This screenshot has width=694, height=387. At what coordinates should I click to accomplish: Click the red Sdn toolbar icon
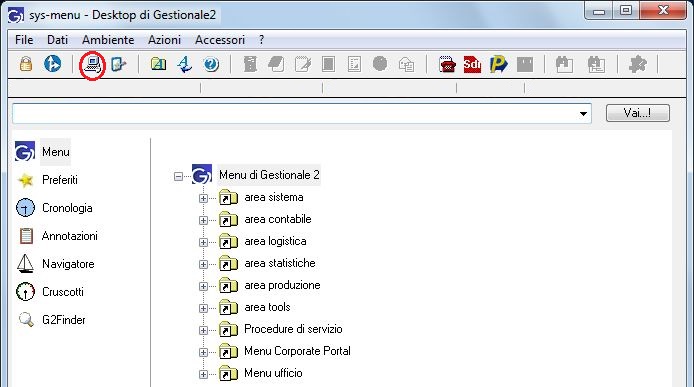(x=472, y=65)
